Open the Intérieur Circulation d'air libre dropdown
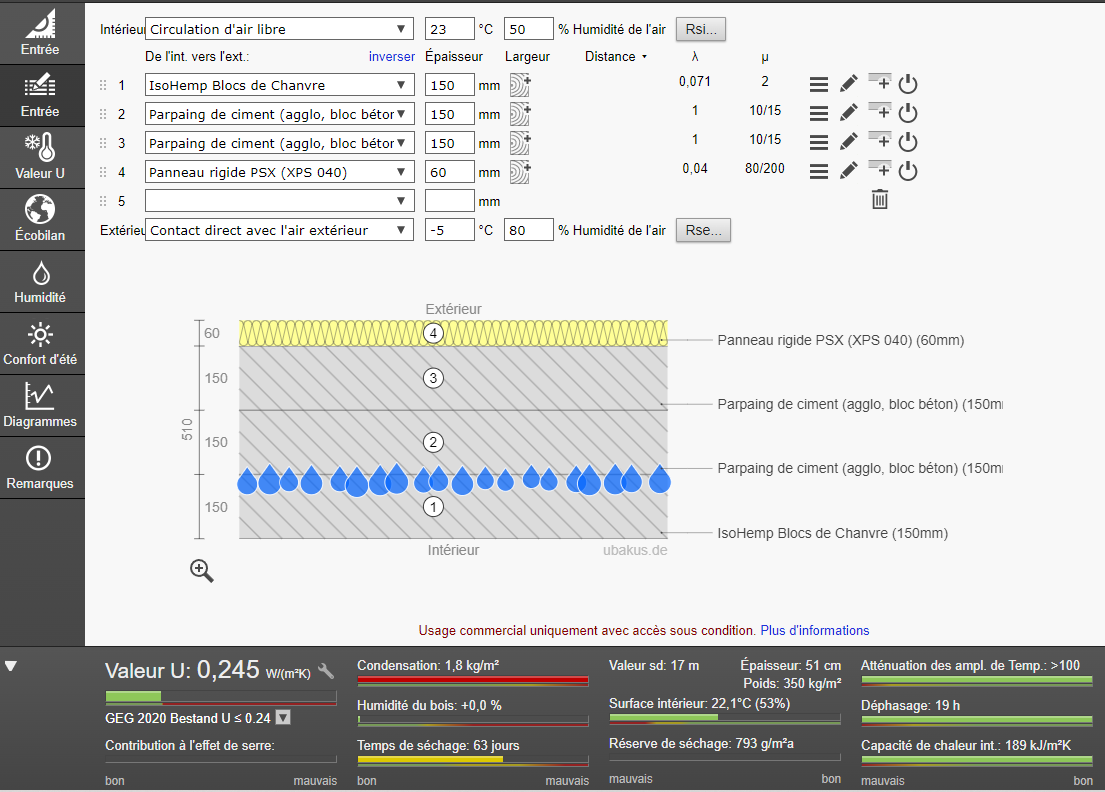 [x=279, y=29]
